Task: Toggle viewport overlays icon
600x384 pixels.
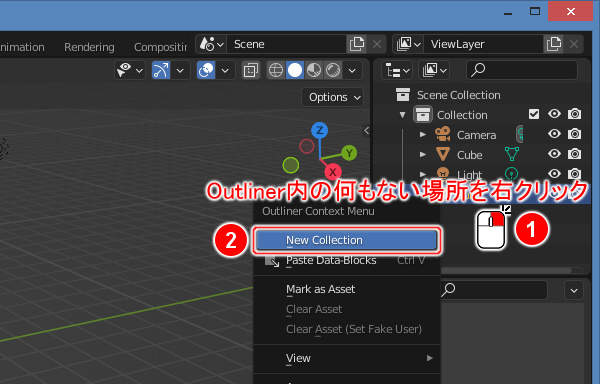Action: (206, 70)
